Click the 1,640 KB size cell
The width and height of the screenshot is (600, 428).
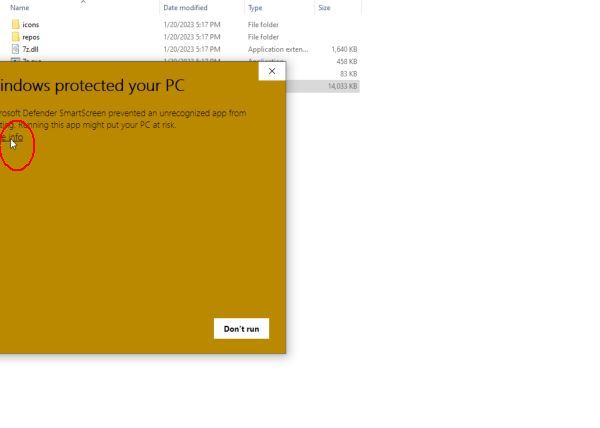pyautogui.click(x=344, y=49)
